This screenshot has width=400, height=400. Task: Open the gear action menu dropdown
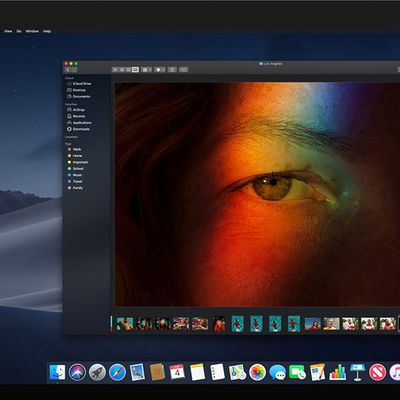[160, 70]
